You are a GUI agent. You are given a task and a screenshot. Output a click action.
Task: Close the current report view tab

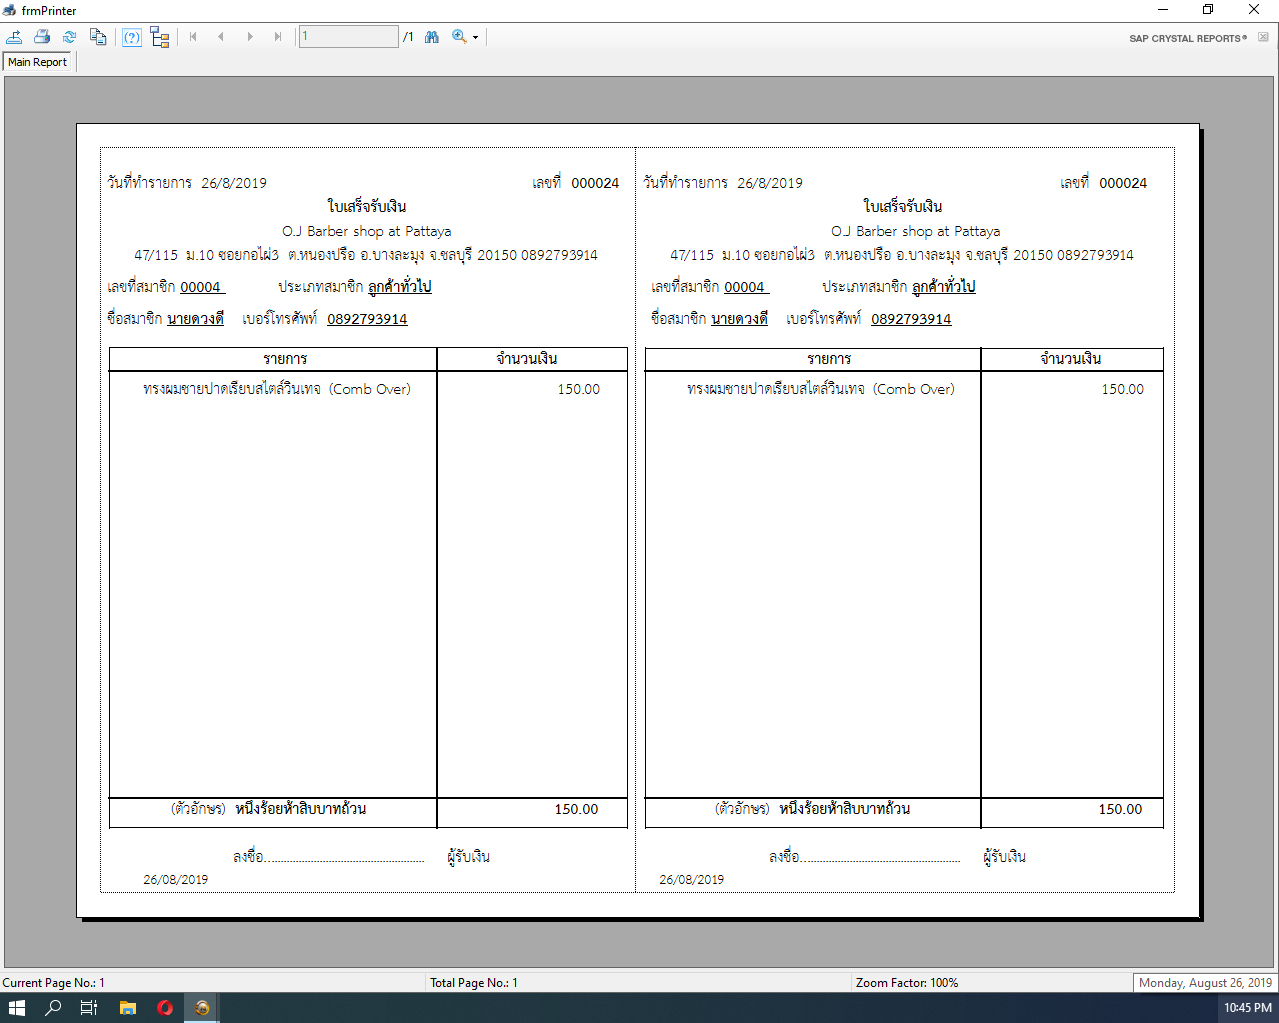1263,38
